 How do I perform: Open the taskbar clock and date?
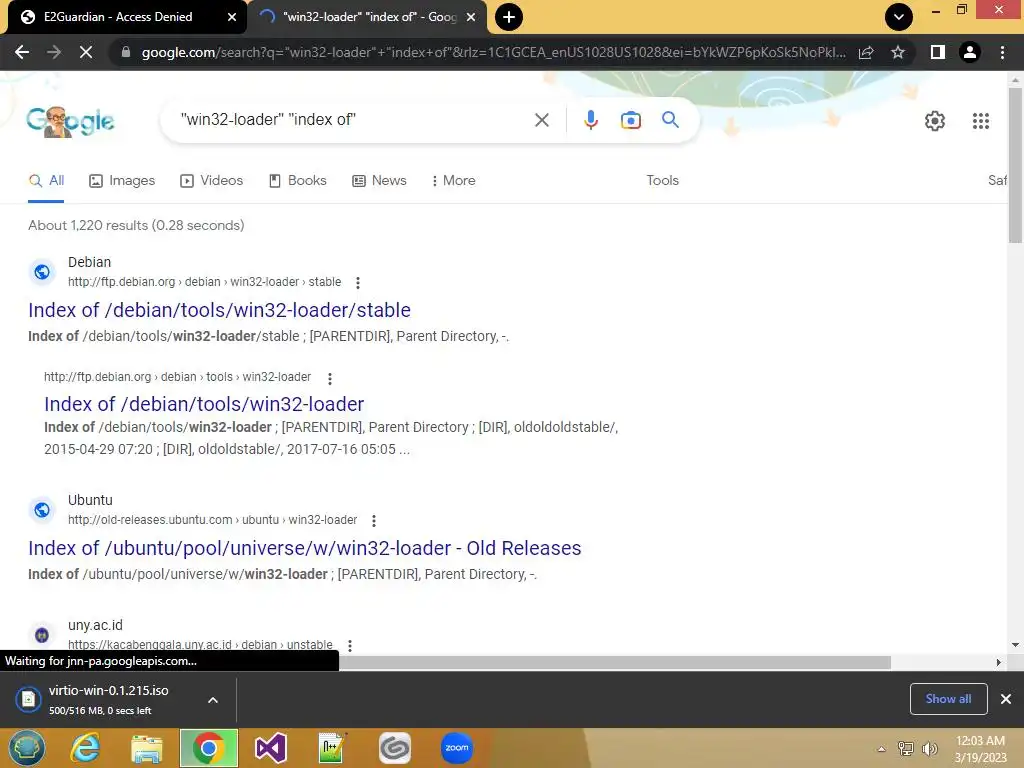[980, 749]
